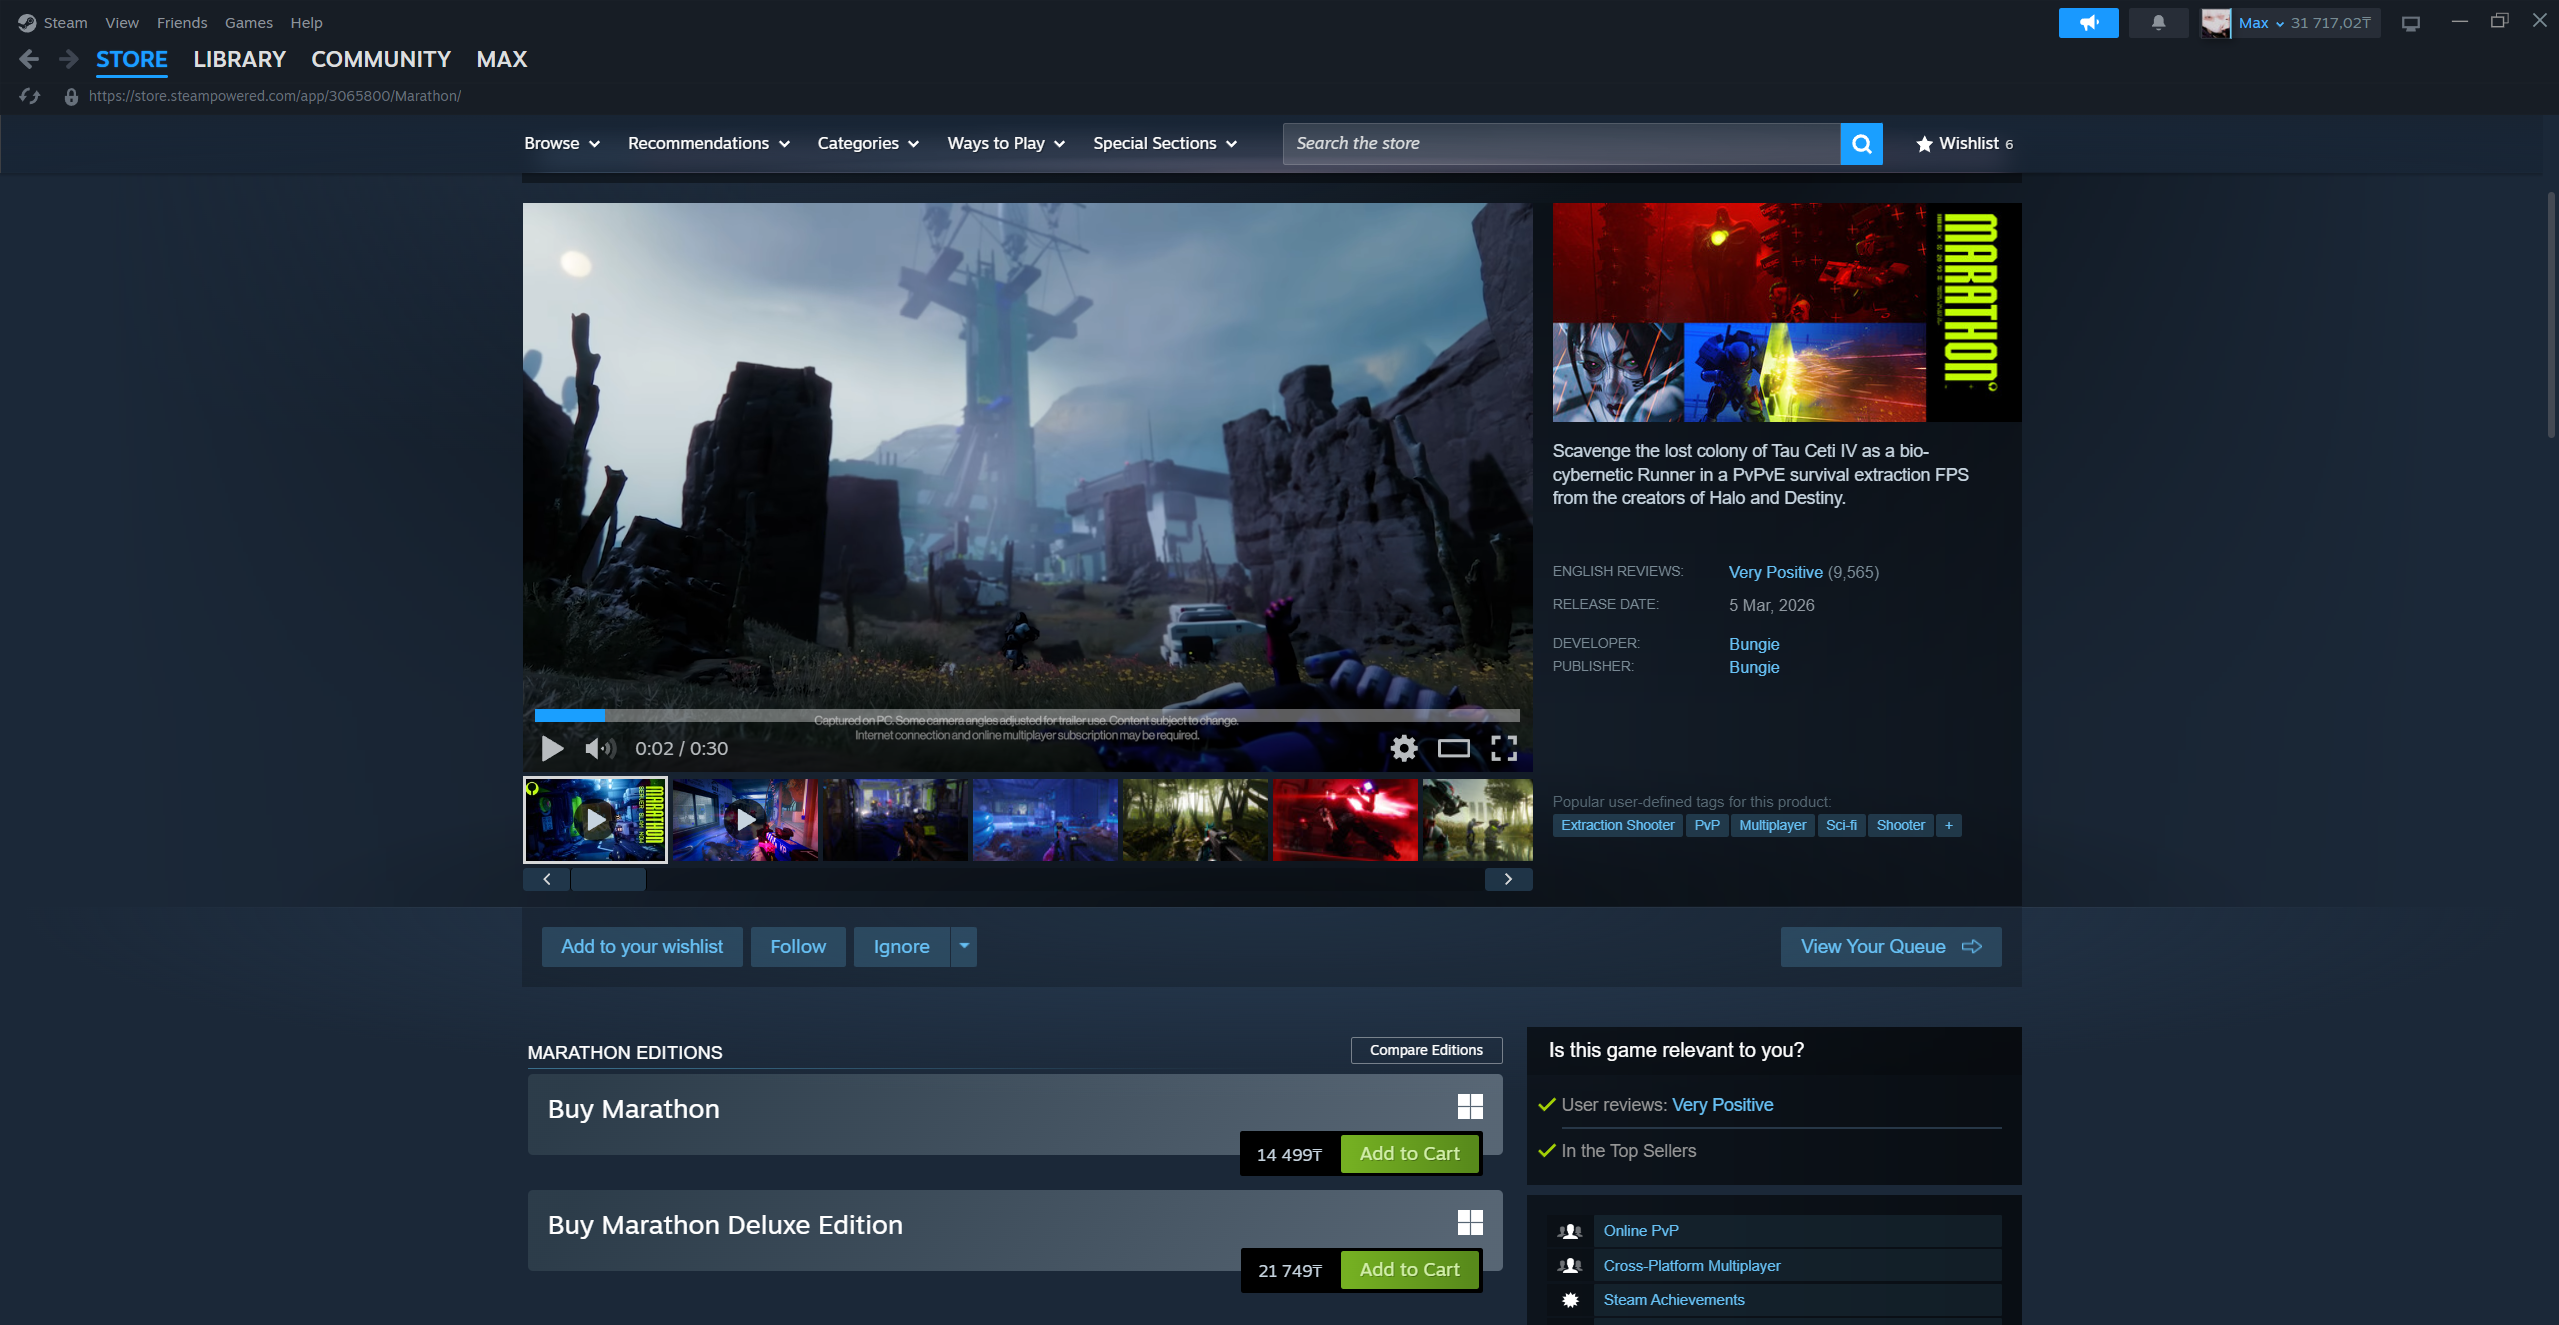Click the store search magnifier icon
Viewport: 2559px width, 1325px height.
tap(1861, 144)
